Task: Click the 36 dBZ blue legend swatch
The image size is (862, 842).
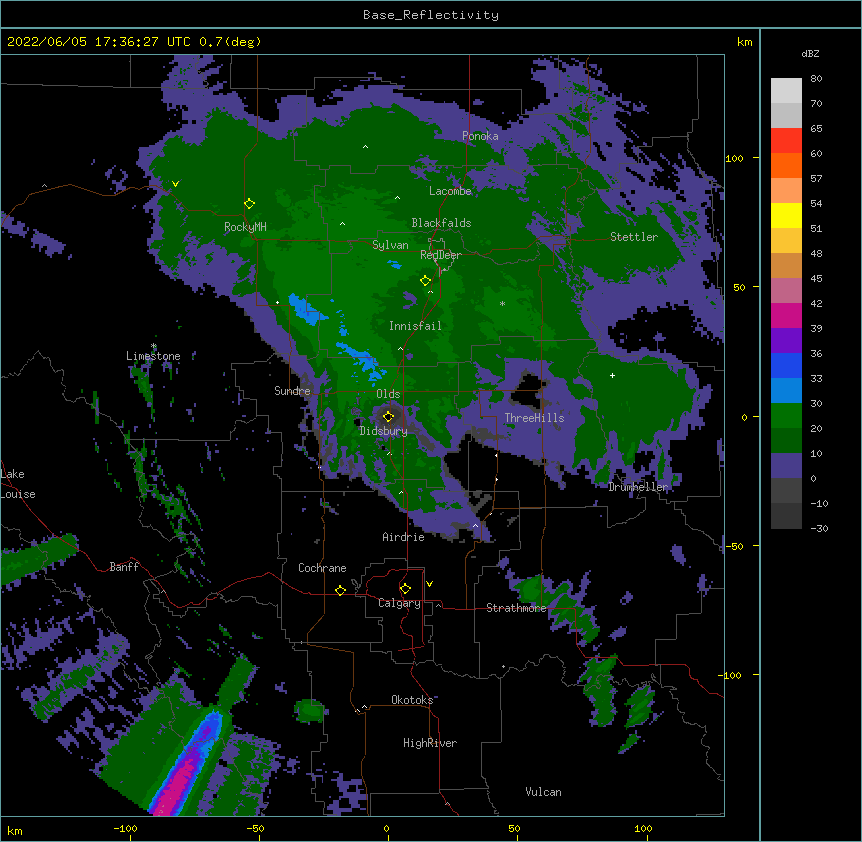Action: point(786,365)
